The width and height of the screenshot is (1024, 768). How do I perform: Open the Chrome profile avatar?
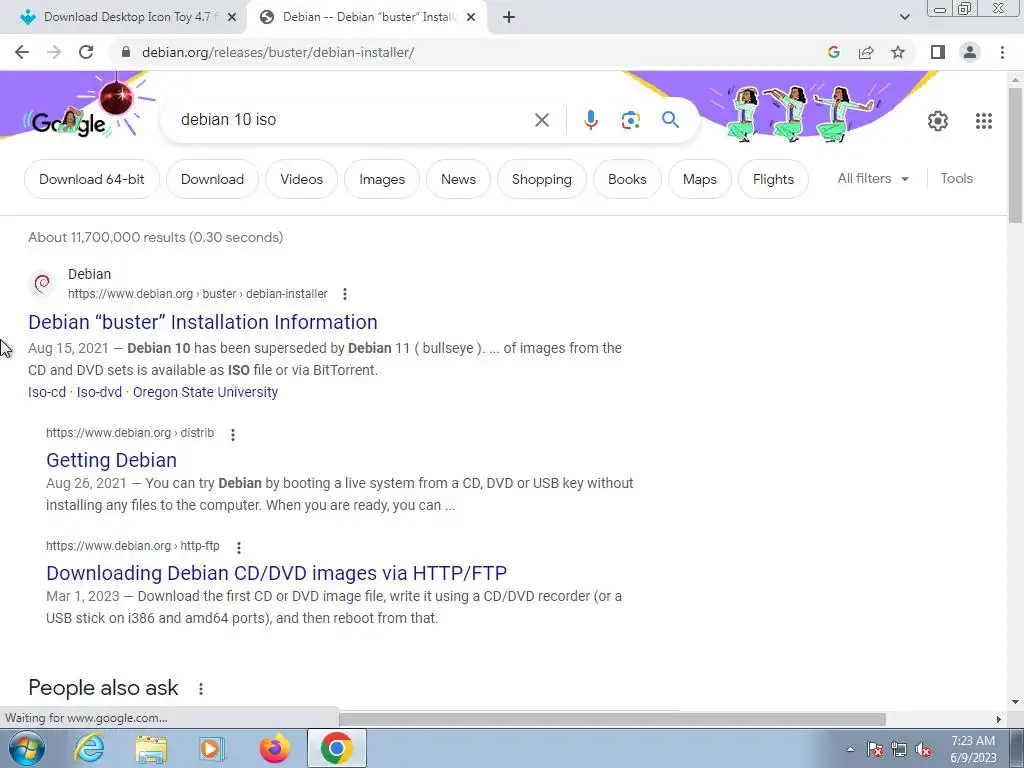(970, 52)
